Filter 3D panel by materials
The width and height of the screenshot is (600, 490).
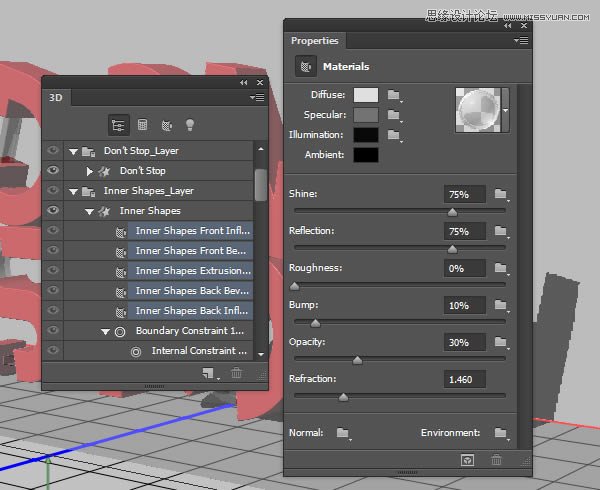[166, 125]
